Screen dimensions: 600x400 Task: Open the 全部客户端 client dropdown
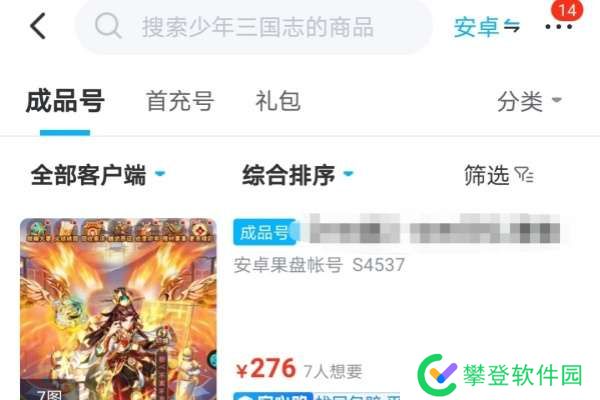98,175
